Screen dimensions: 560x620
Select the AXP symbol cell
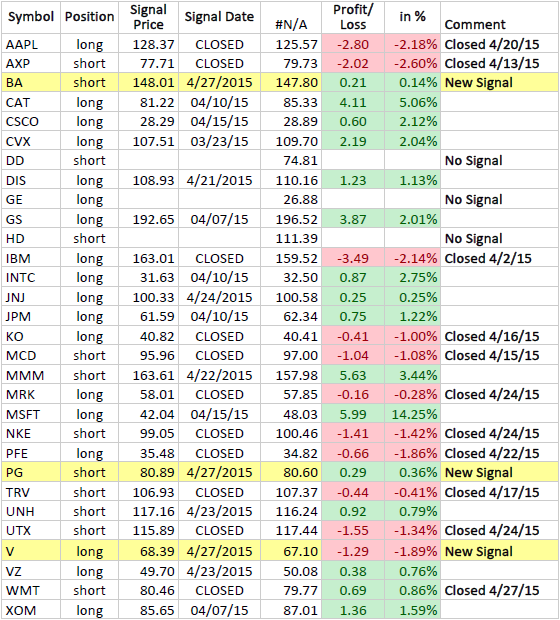(x=31, y=63)
